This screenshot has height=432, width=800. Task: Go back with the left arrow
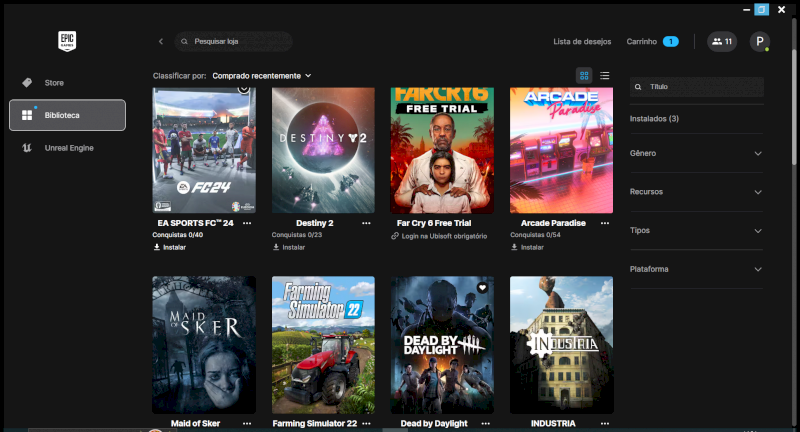(x=161, y=41)
